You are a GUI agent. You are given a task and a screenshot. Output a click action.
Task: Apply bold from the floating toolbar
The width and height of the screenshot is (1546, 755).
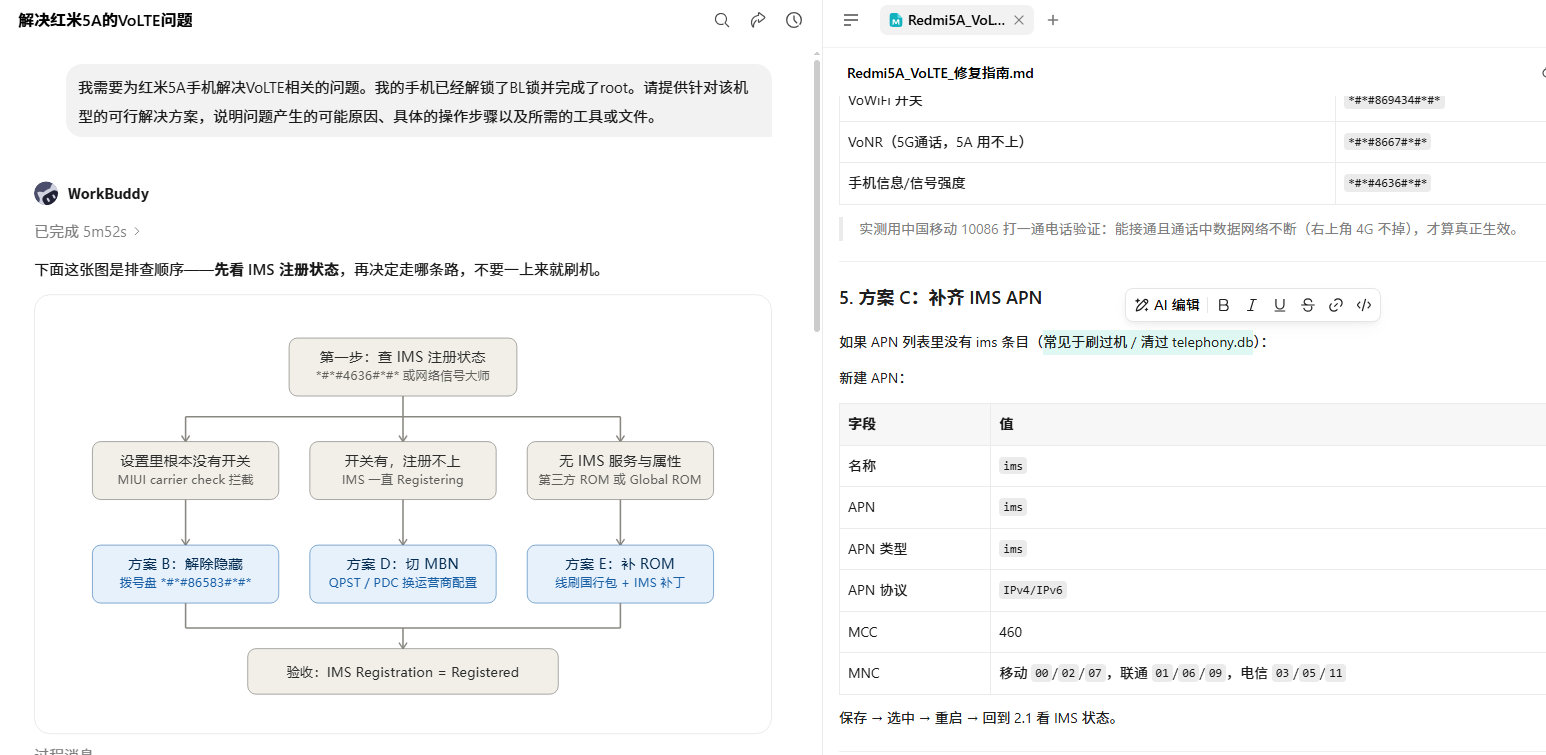[1223, 305]
